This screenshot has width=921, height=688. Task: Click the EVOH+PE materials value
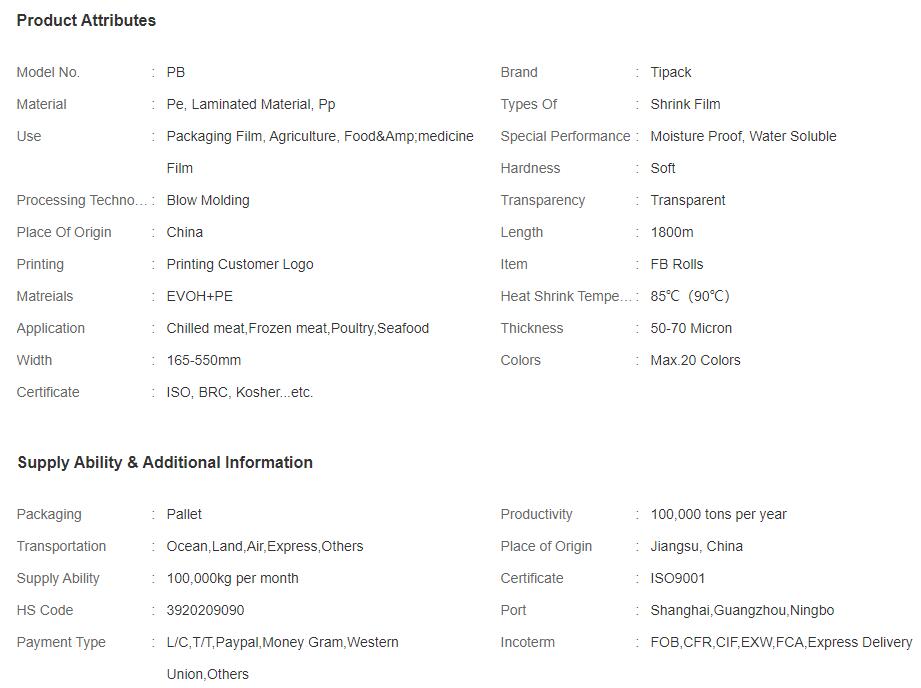[200, 296]
